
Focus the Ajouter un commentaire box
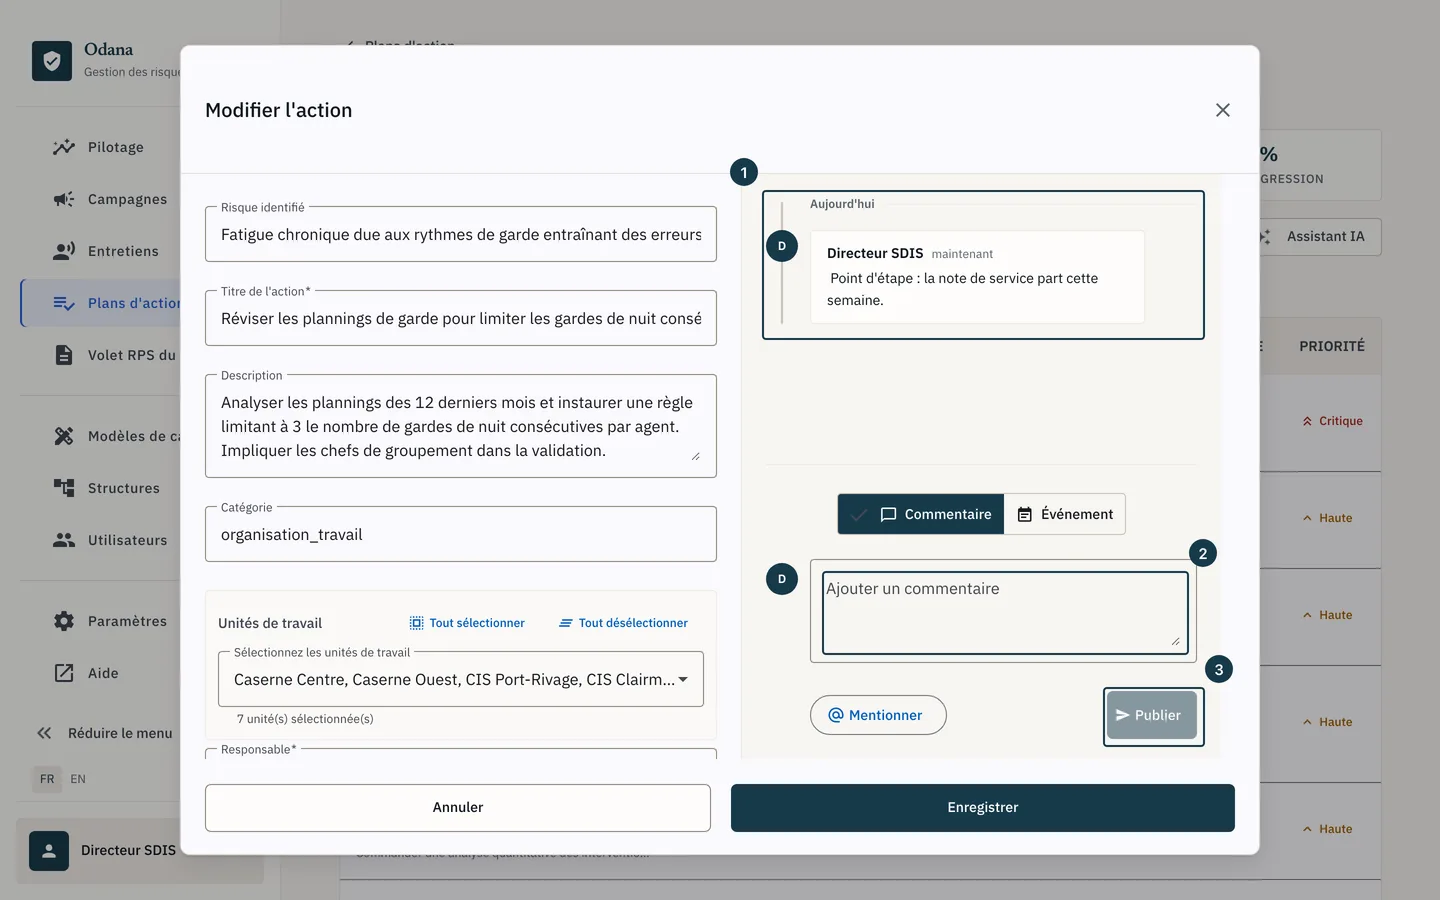click(1005, 613)
